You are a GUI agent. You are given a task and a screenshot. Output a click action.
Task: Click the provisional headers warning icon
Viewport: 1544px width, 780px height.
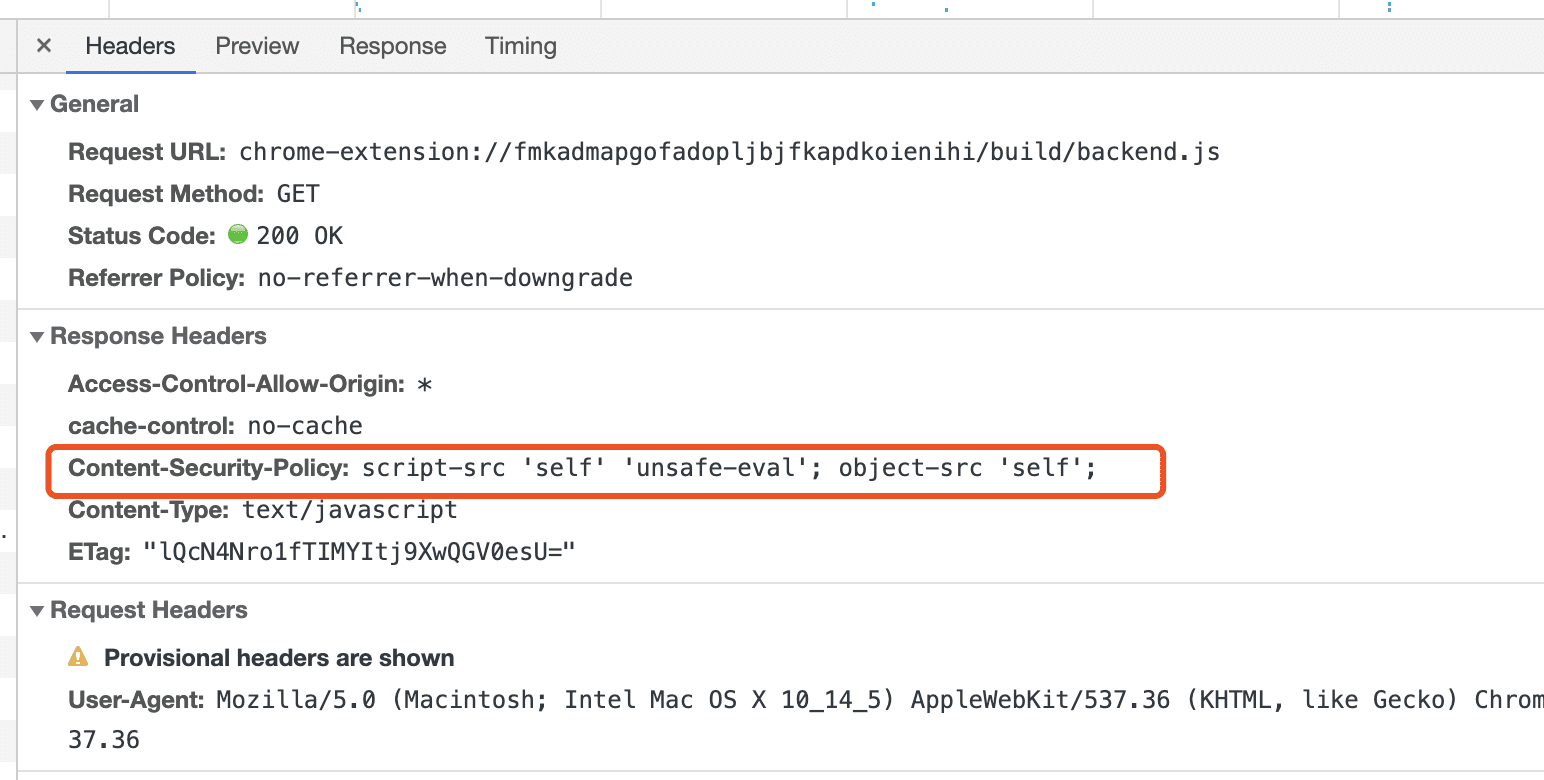coord(78,658)
